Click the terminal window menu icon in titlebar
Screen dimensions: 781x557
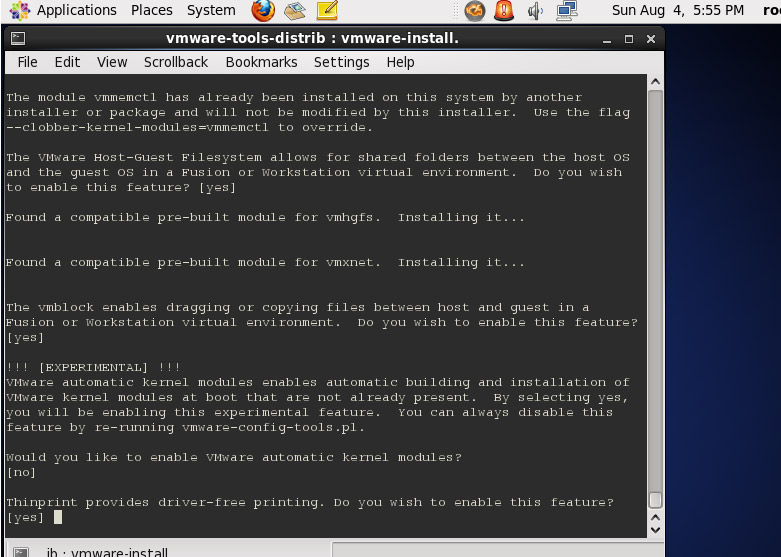point(18,38)
